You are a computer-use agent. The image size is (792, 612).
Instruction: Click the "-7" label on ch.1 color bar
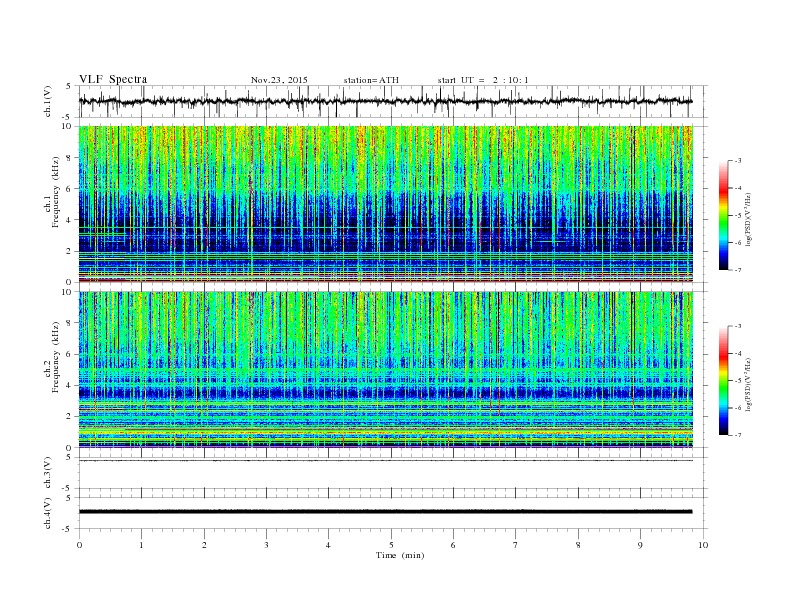tap(737, 270)
